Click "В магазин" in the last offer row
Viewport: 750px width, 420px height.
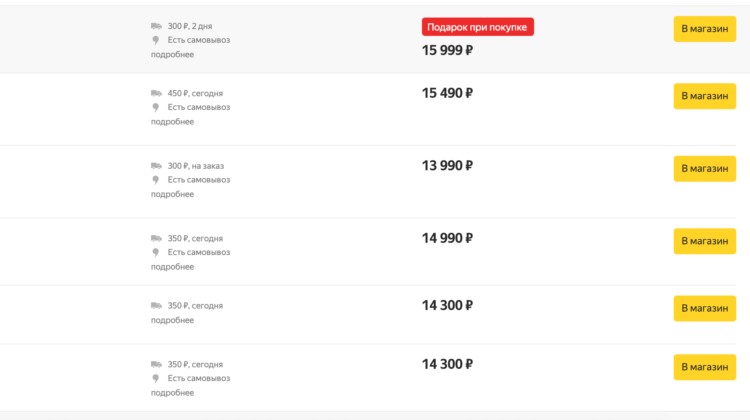tap(705, 367)
